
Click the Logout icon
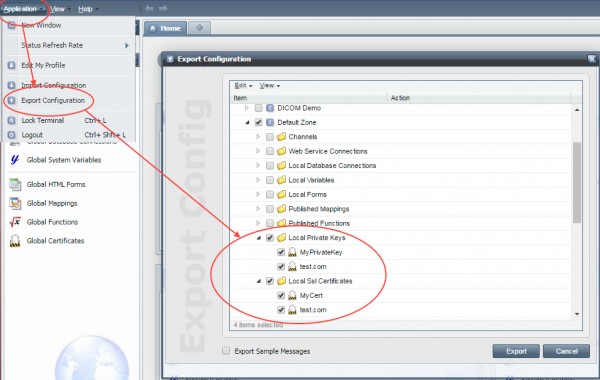(11, 135)
